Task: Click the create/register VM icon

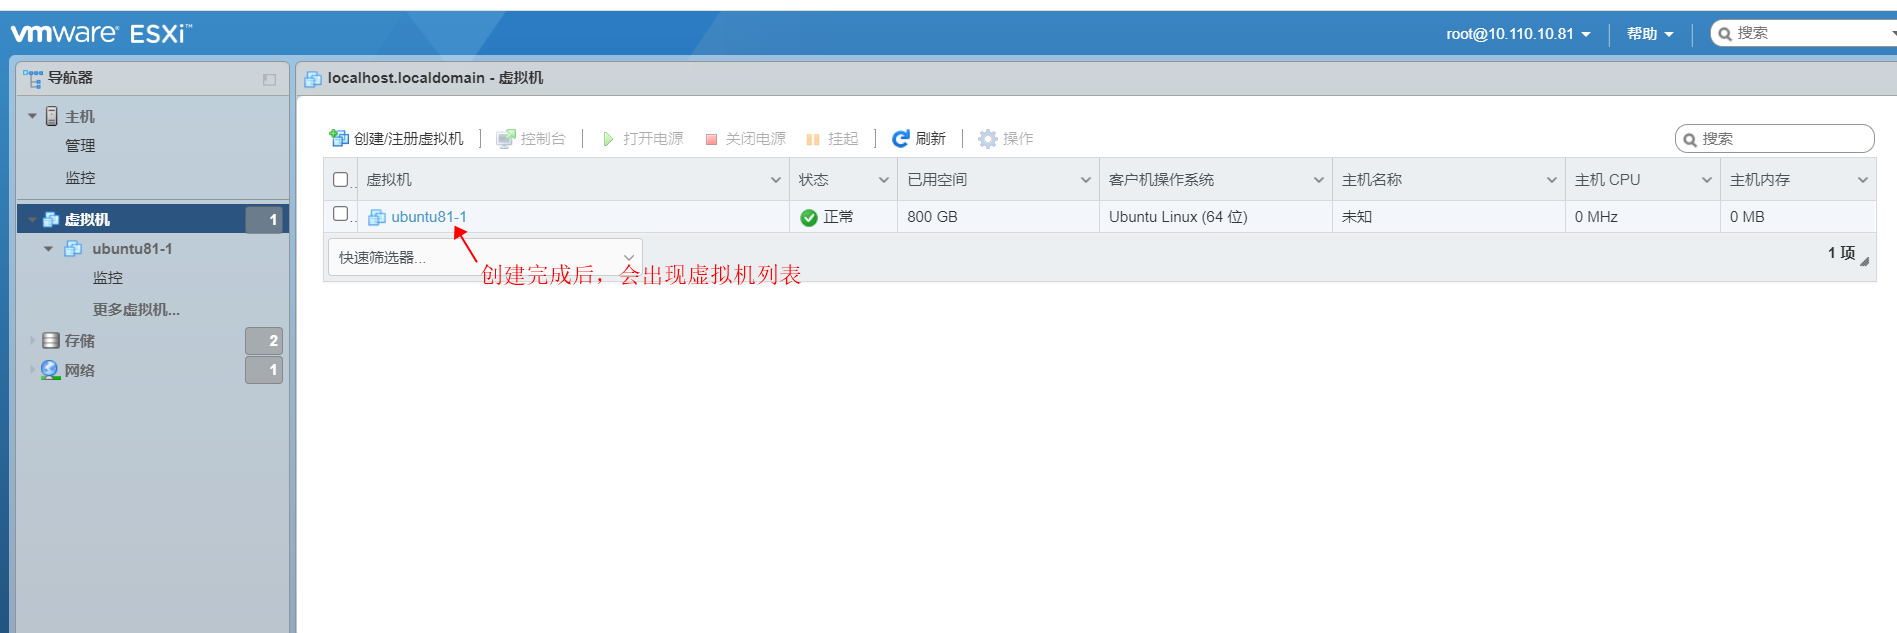Action: 339,138
